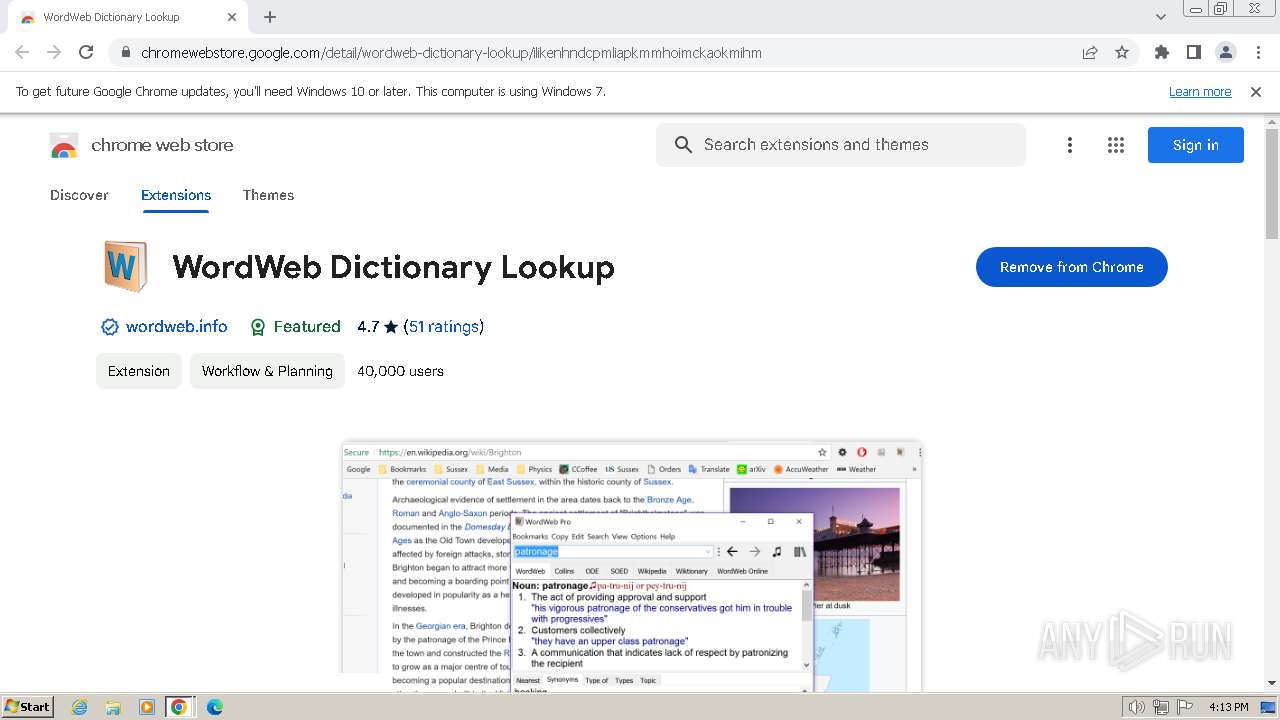Focus the Search extensions and themes field
This screenshot has width=1280, height=720.
(x=841, y=145)
